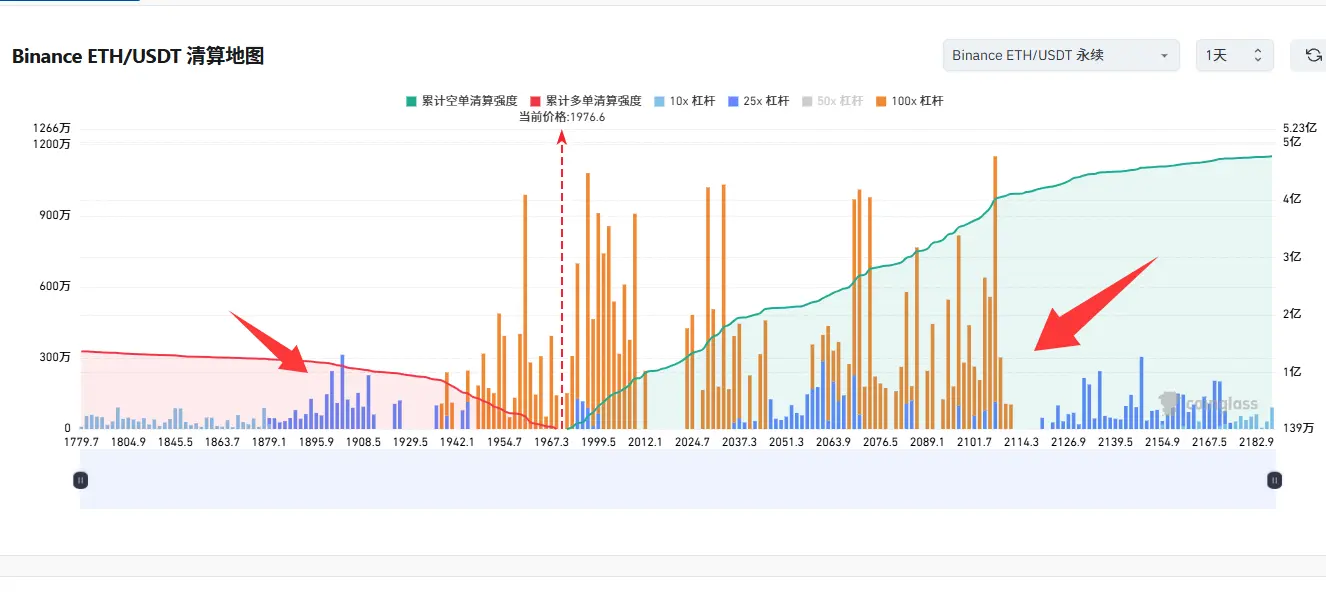Click x-axis label 2051.3
Image resolution: width=1326 pixels, height=601 pixels.
pos(786,442)
